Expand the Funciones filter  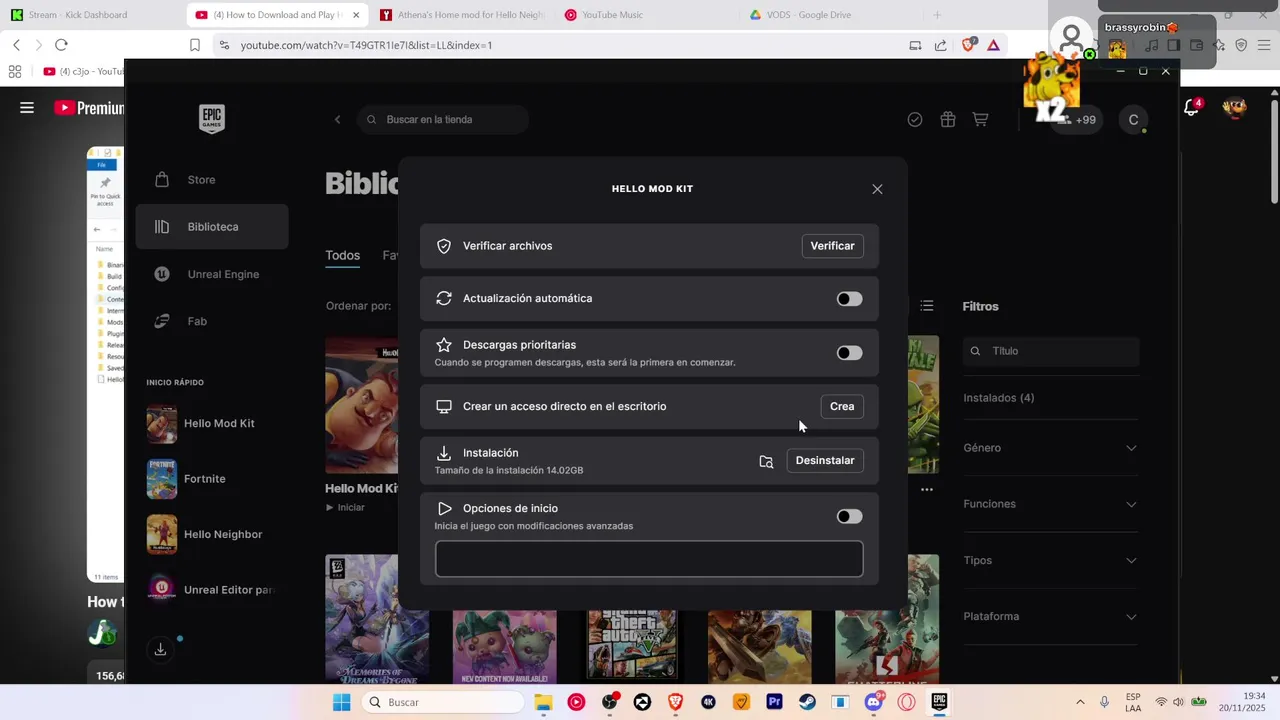pyautogui.click(x=1050, y=504)
